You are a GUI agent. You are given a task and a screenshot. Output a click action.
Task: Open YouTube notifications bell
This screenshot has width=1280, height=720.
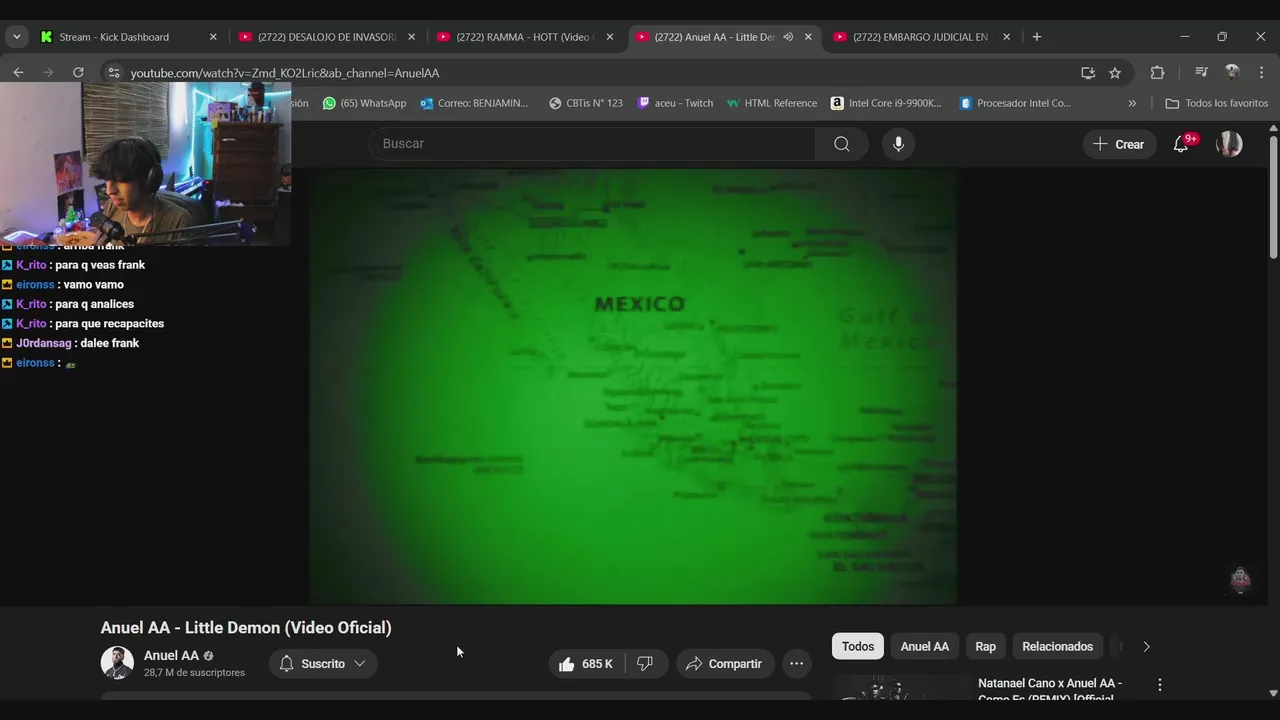(1181, 144)
